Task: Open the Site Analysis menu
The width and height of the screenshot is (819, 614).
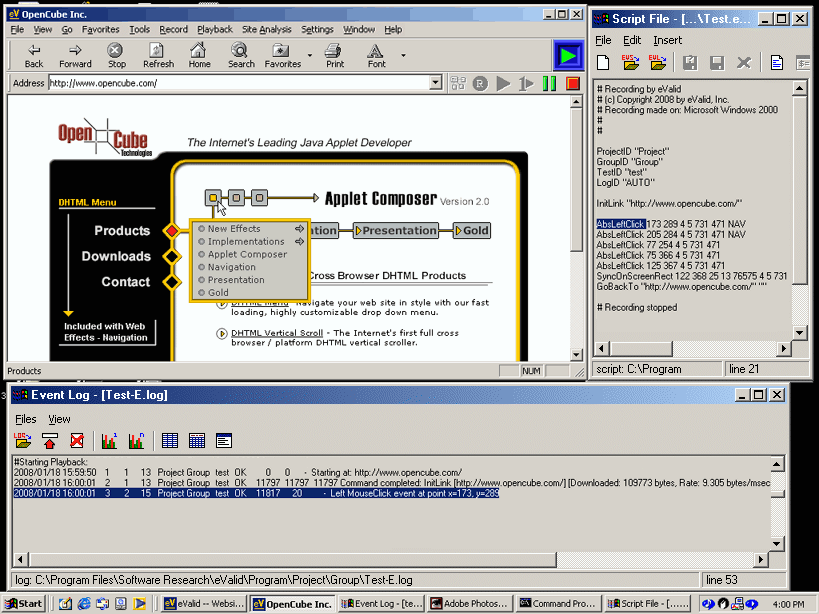Action: (266, 29)
